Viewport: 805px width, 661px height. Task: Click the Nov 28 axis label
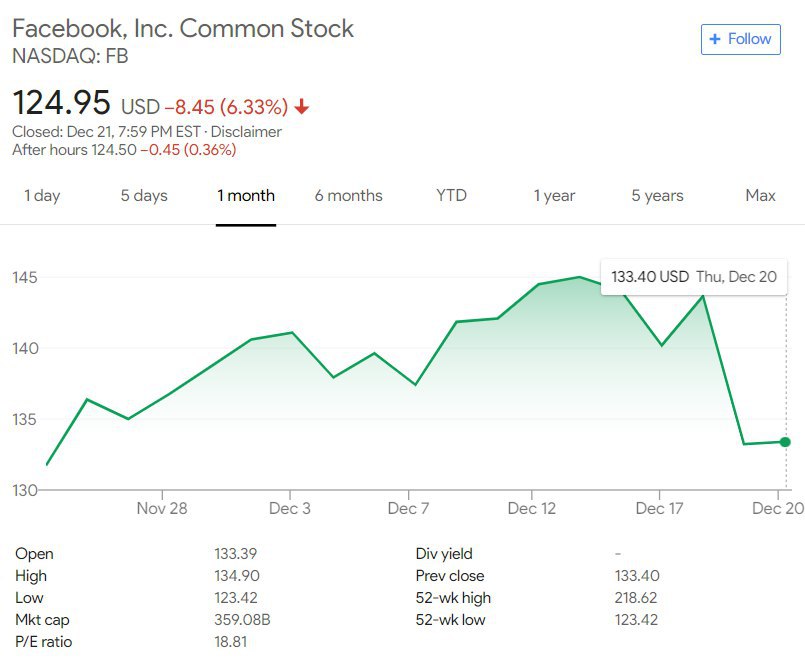[162, 509]
